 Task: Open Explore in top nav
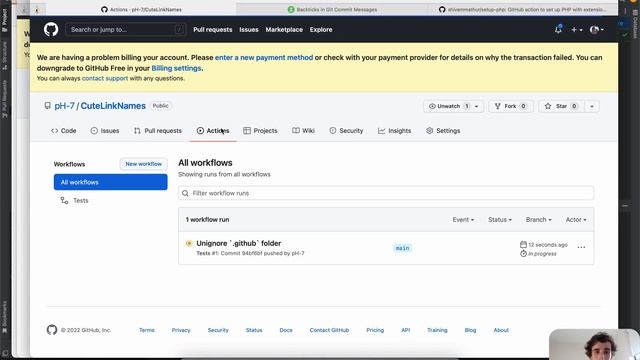[321, 29]
